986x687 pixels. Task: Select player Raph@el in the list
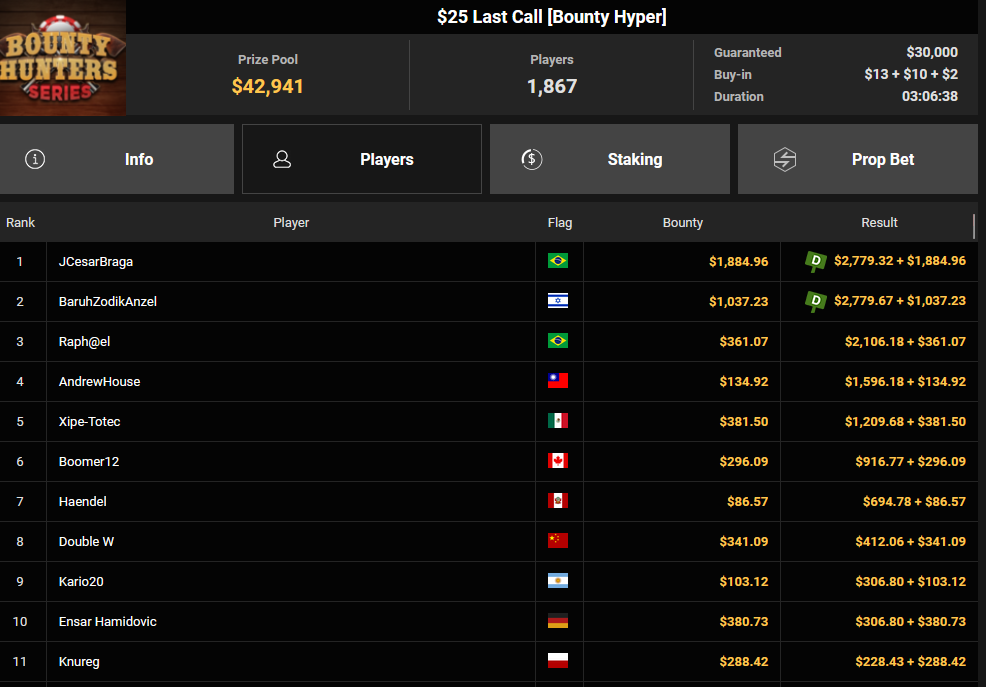(x=85, y=341)
